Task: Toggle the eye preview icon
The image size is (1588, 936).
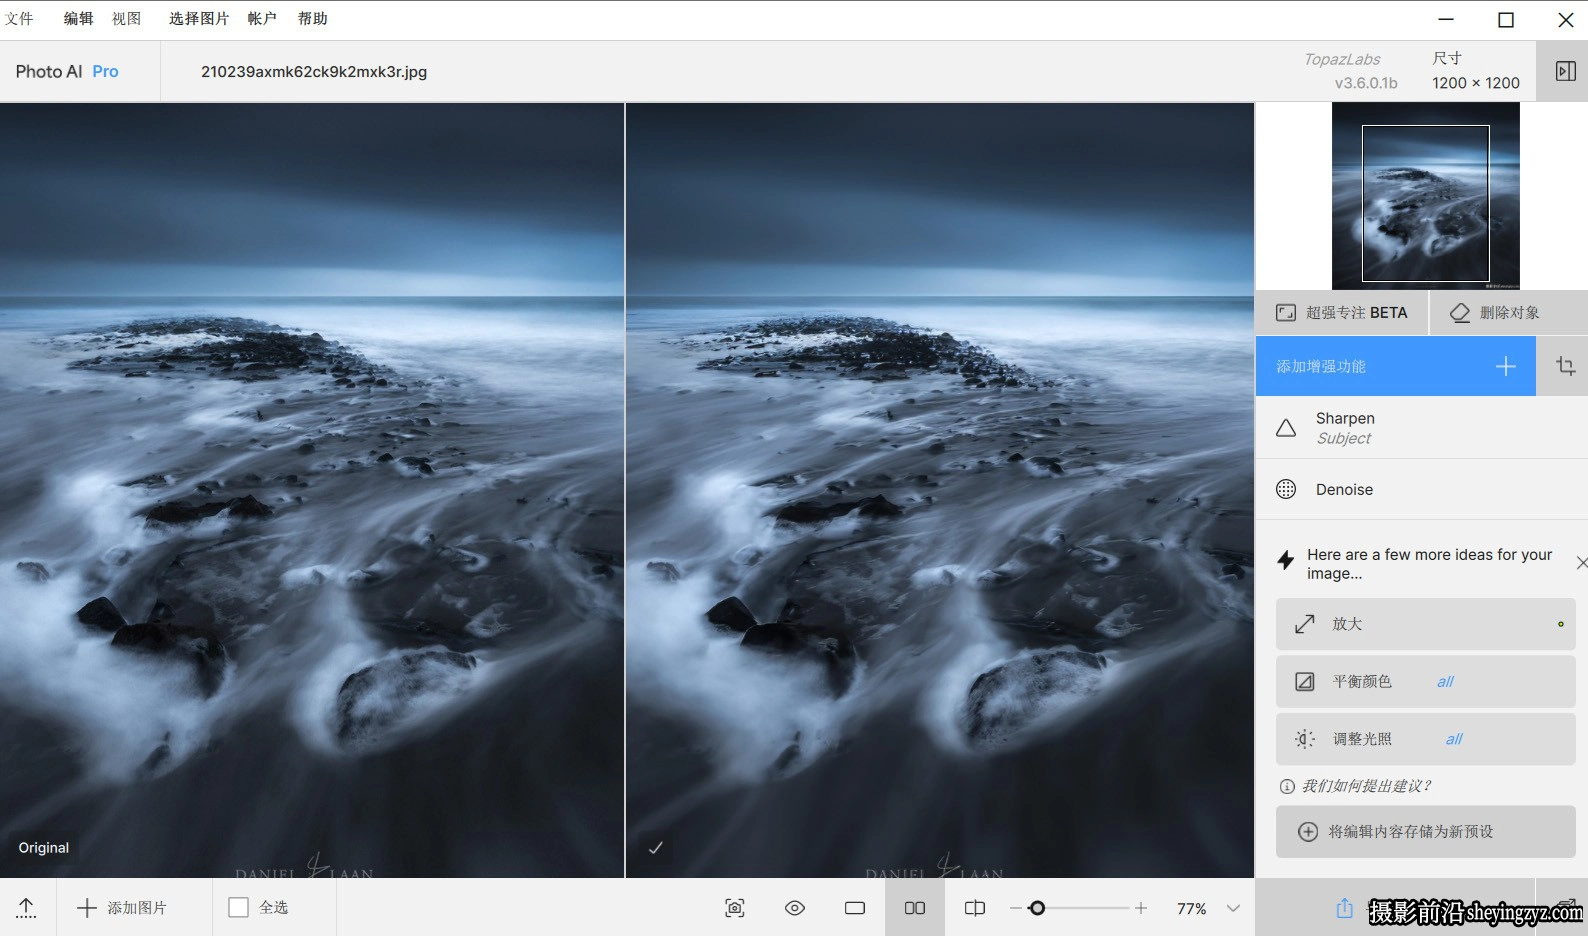Action: 795,908
